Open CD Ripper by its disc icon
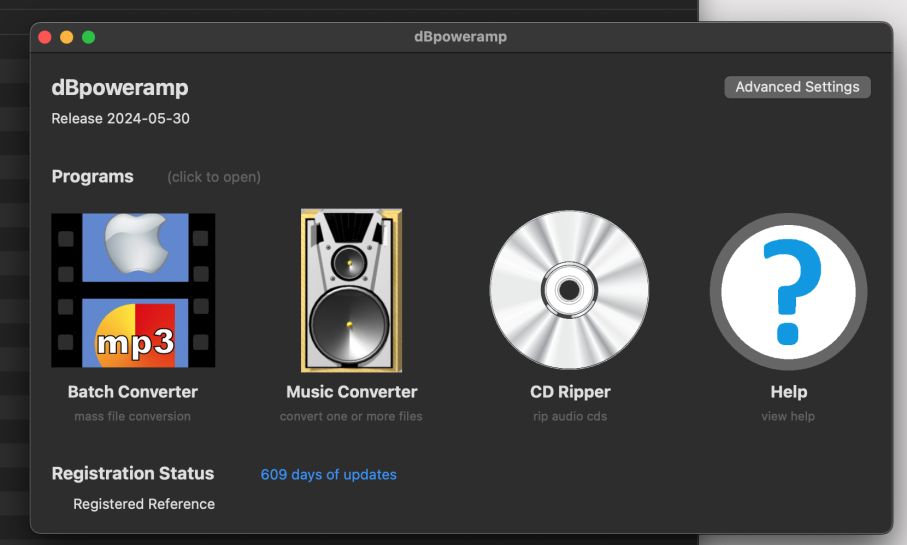The height and width of the screenshot is (545, 907). point(569,290)
